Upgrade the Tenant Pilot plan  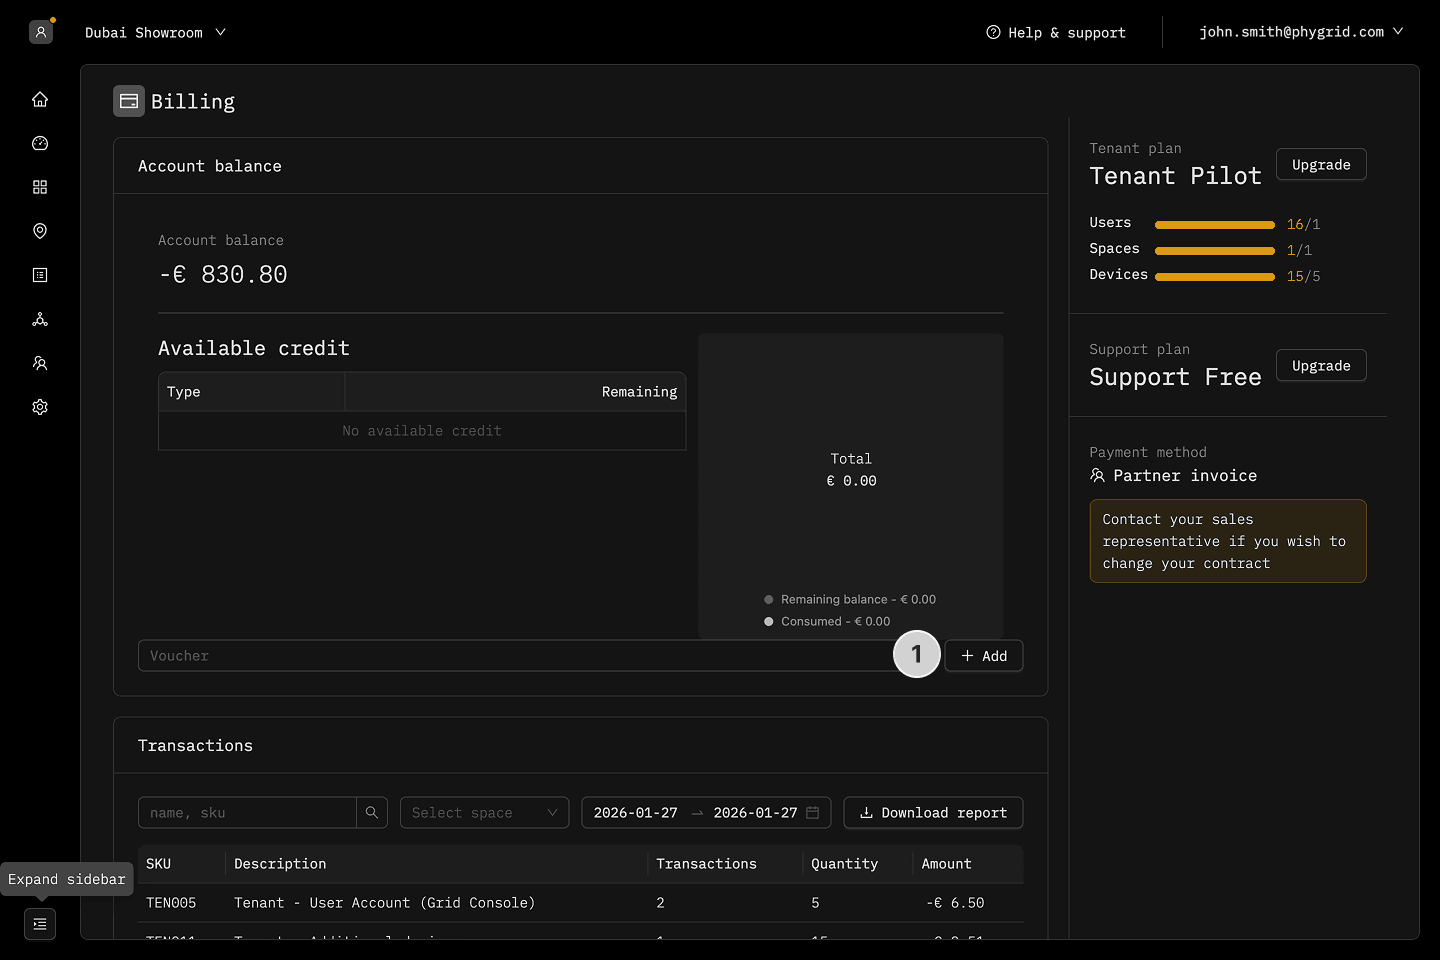[x=1320, y=165]
